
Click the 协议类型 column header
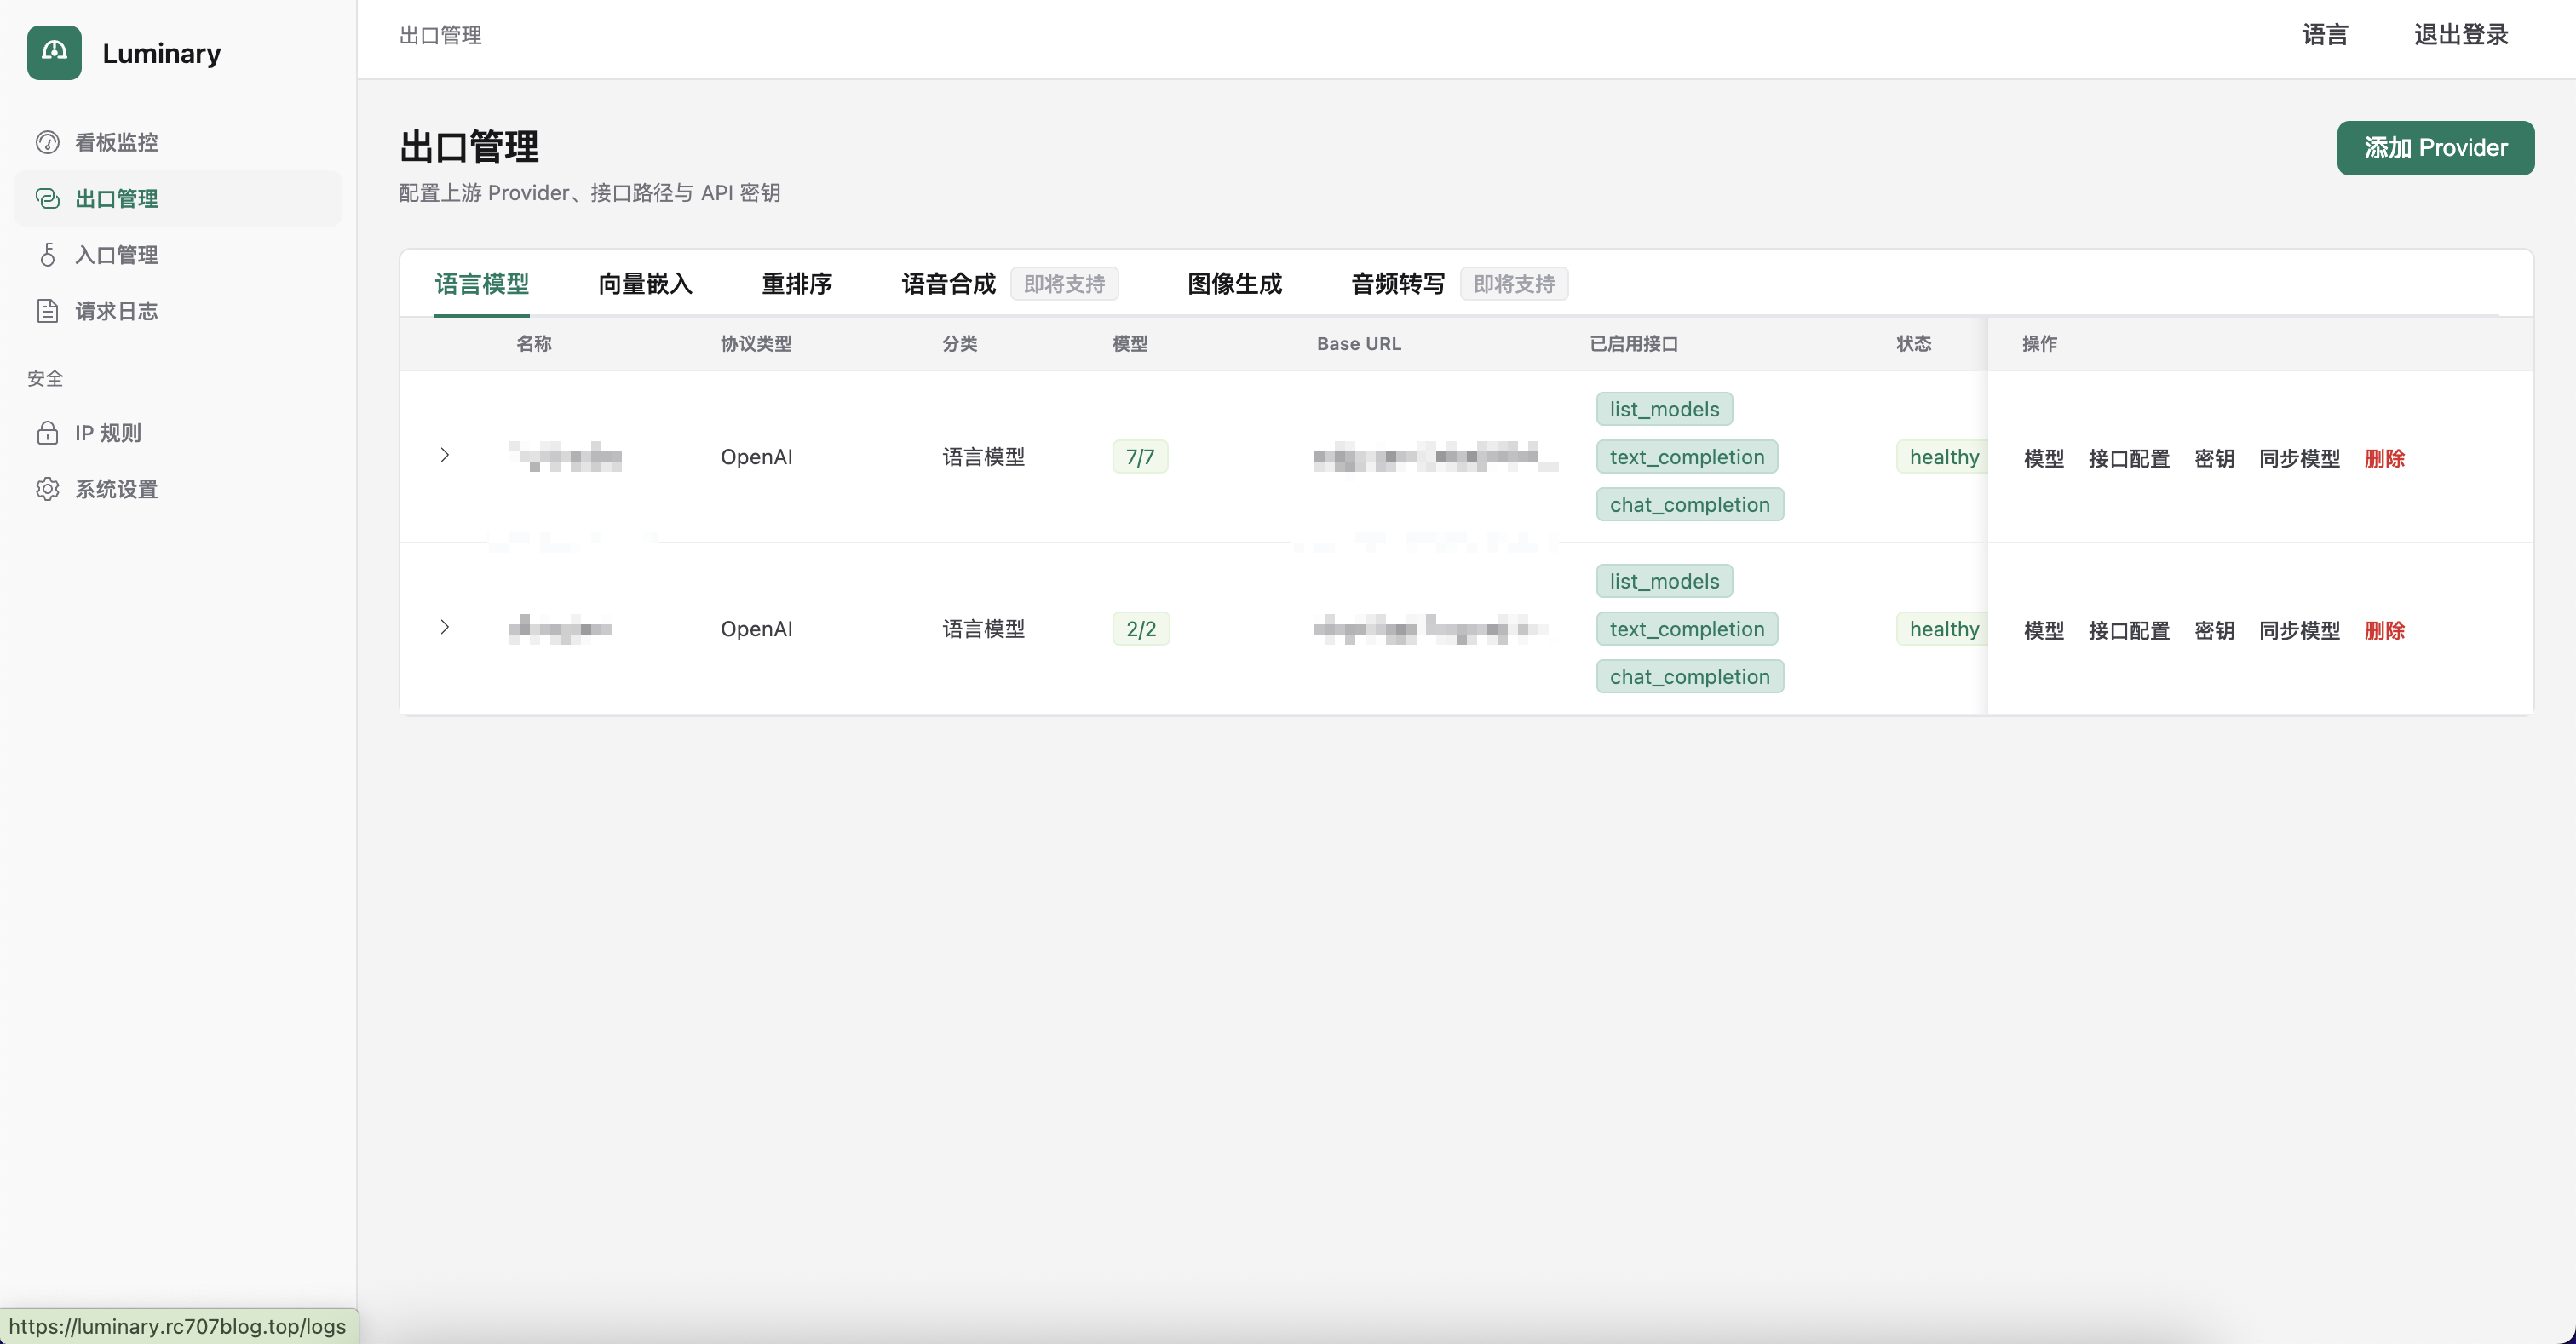pos(756,344)
